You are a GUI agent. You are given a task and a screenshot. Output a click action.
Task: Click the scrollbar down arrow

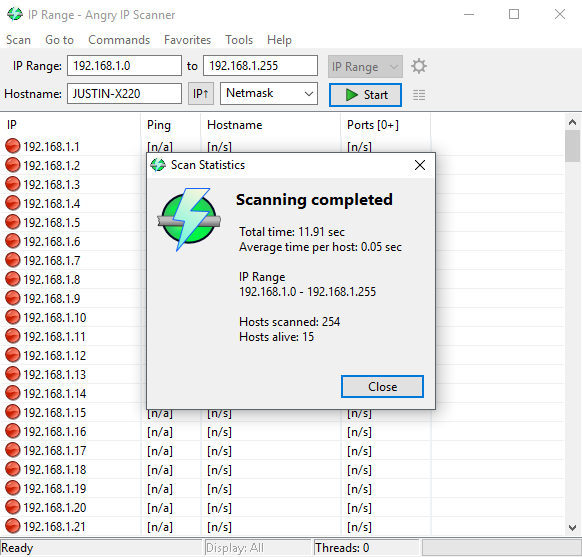click(572, 527)
